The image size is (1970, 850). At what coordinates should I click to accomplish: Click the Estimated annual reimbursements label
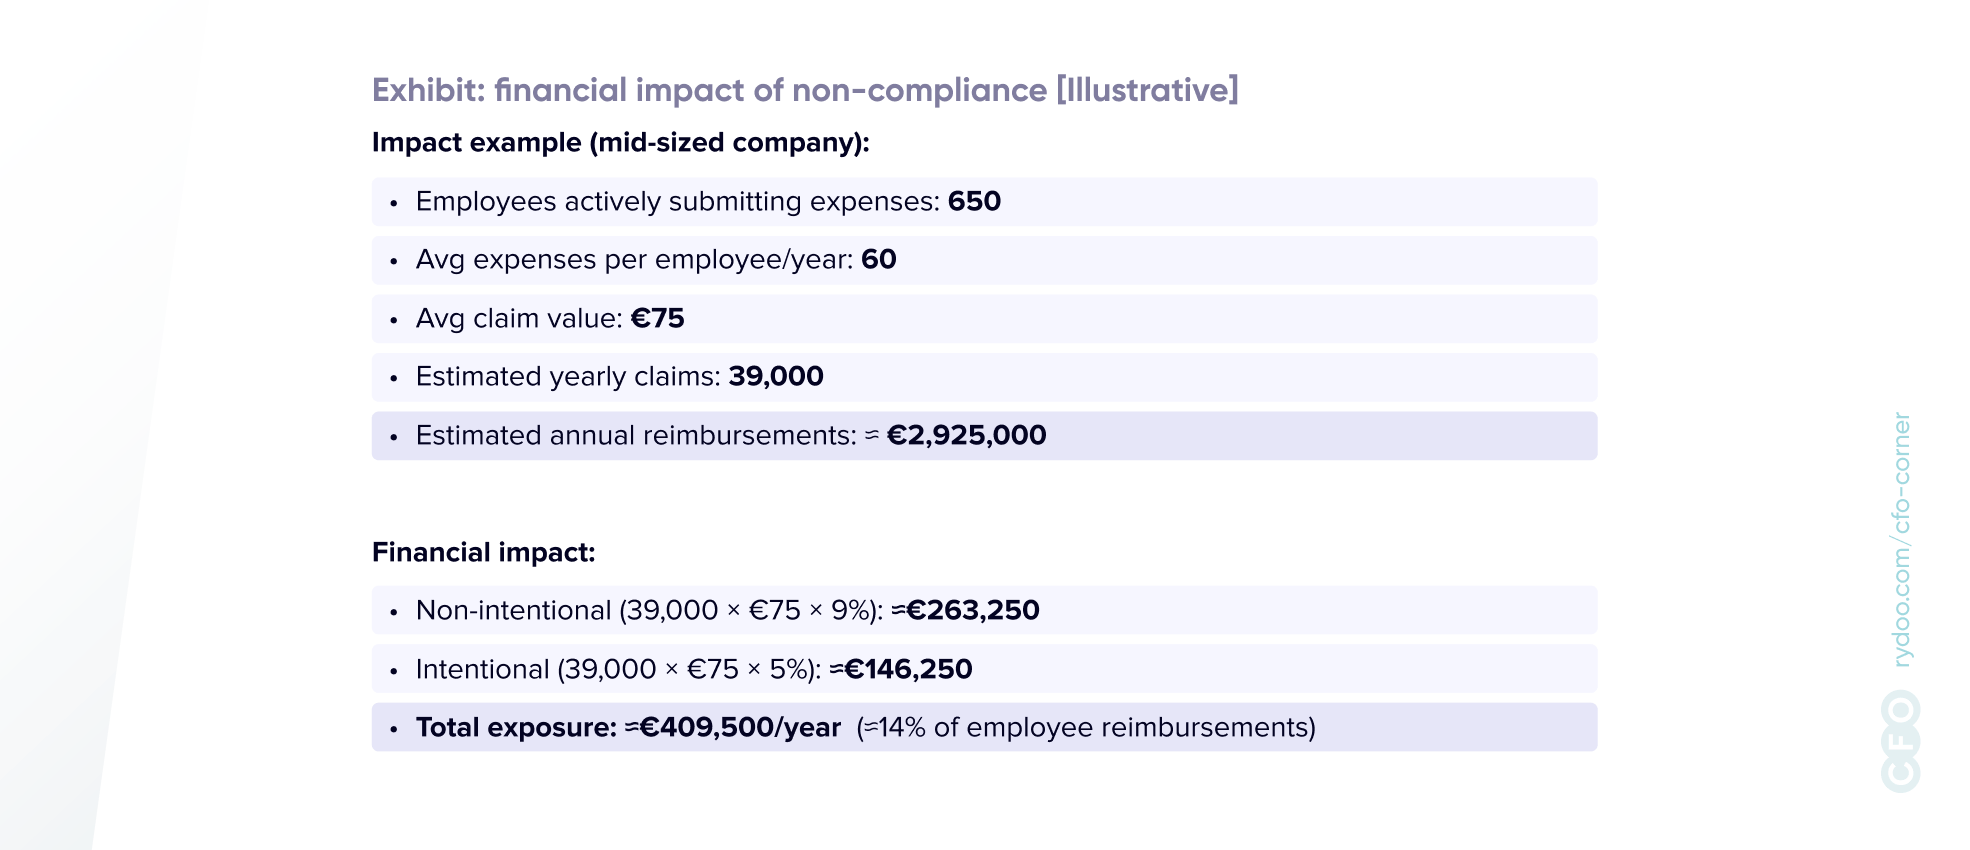click(x=636, y=436)
